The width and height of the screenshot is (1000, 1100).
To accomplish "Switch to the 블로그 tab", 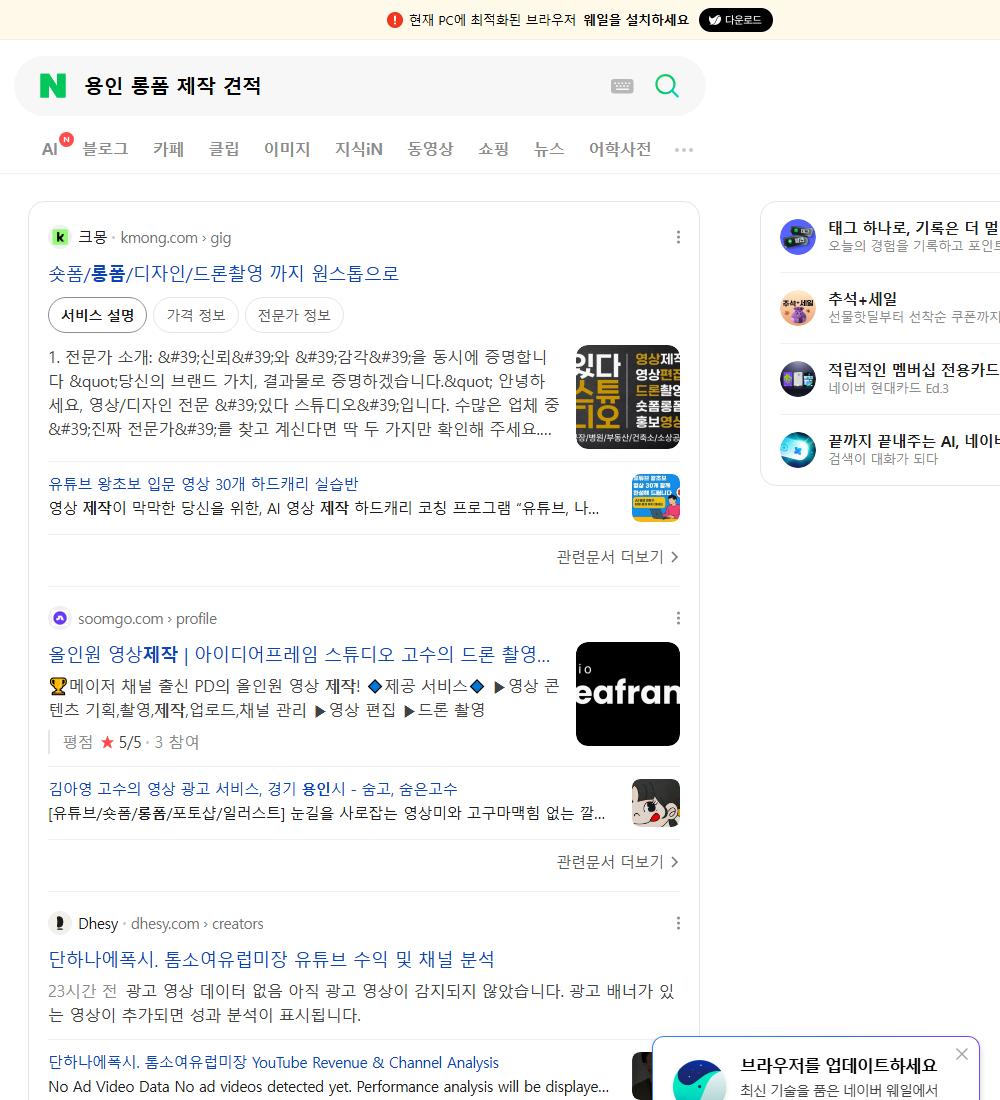I will 105,149.
